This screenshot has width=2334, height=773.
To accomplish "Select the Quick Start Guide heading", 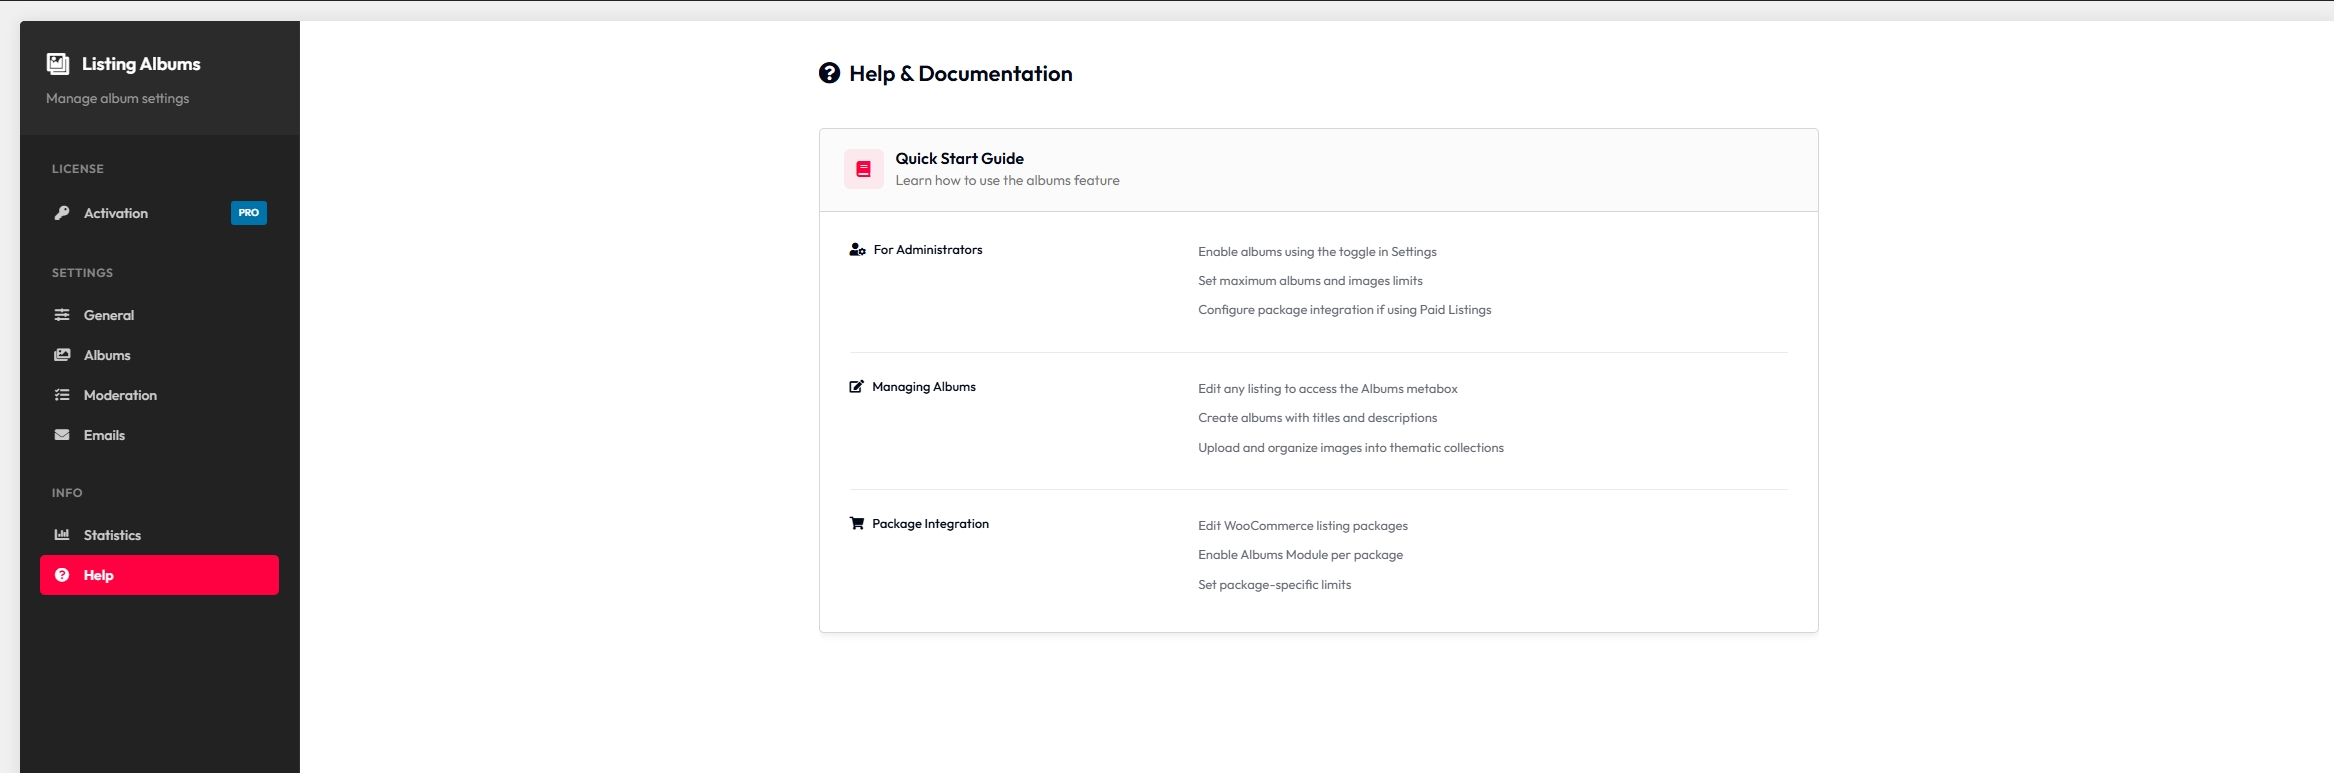I will pyautogui.click(x=959, y=158).
